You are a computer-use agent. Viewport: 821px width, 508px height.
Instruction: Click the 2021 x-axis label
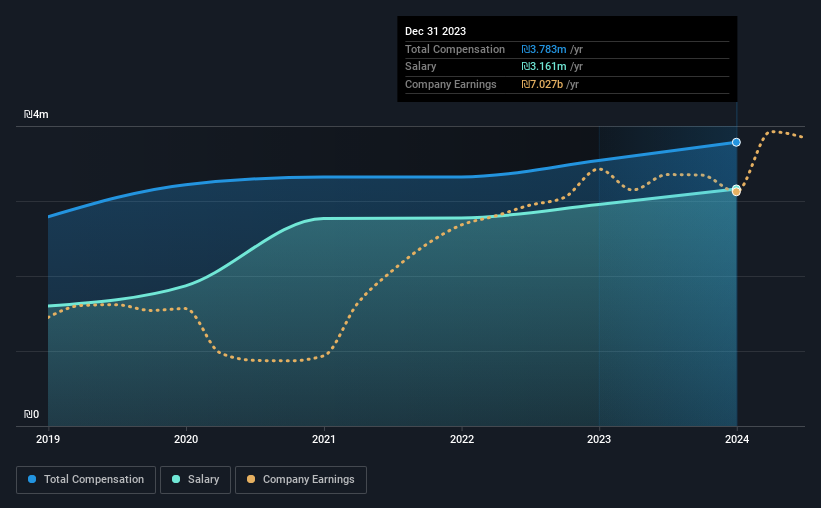324,439
